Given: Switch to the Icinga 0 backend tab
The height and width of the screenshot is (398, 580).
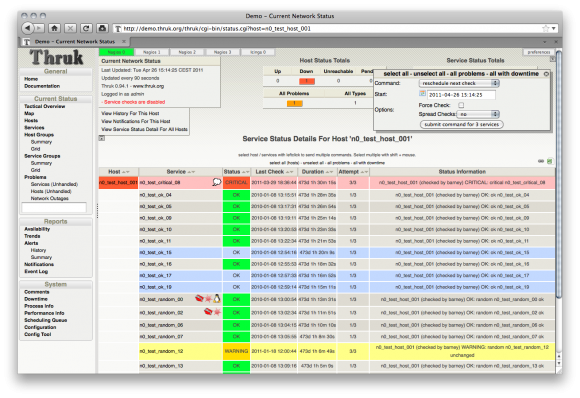Looking at the screenshot, I should (x=258, y=52).
